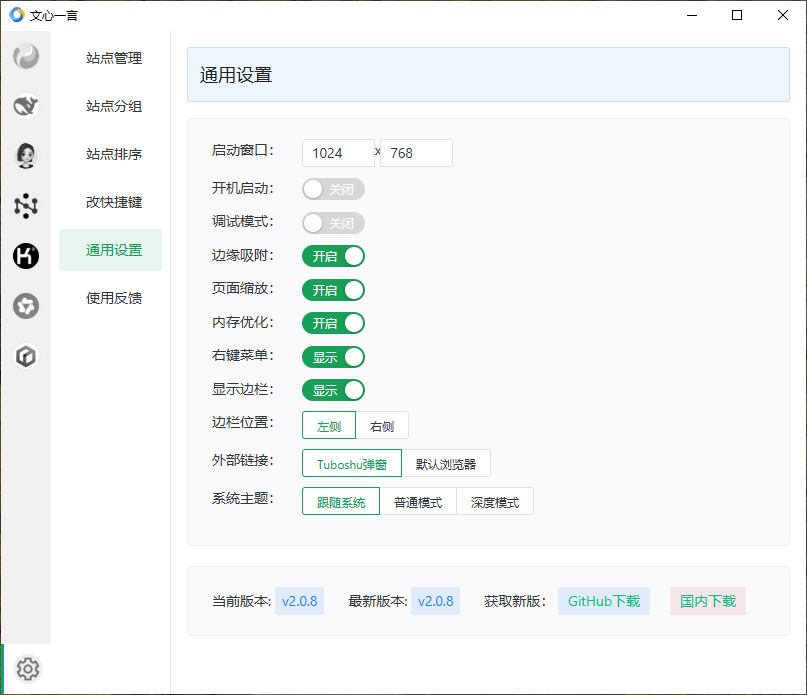
Task: Set theme to 深度模式
Action: point(495,501)
